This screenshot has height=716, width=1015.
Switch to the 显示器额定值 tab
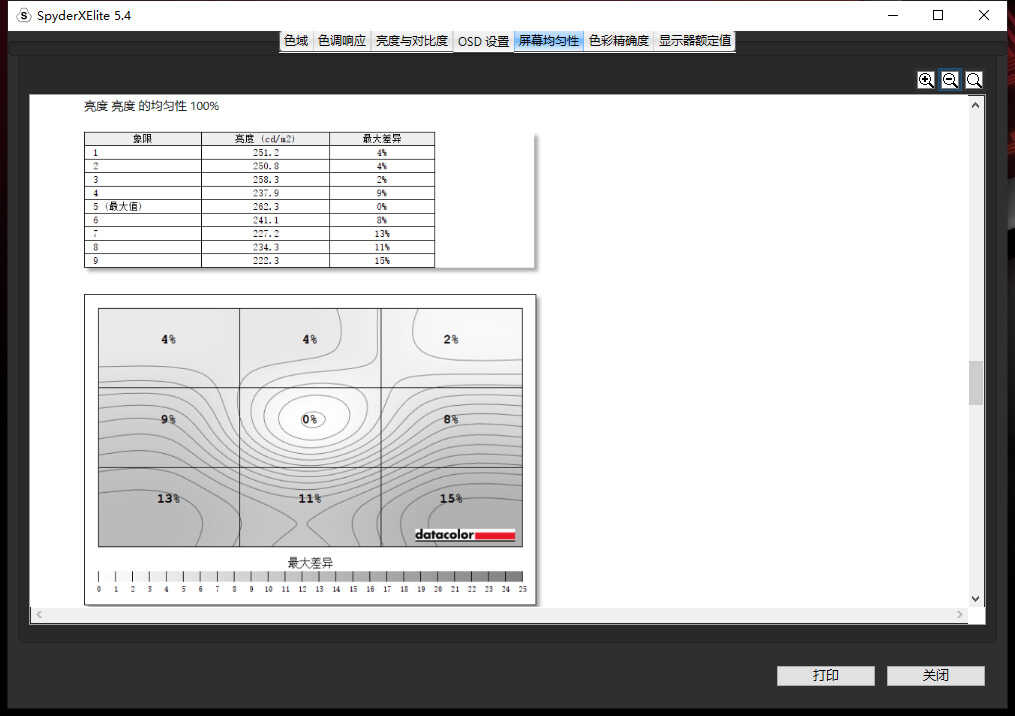695,41
